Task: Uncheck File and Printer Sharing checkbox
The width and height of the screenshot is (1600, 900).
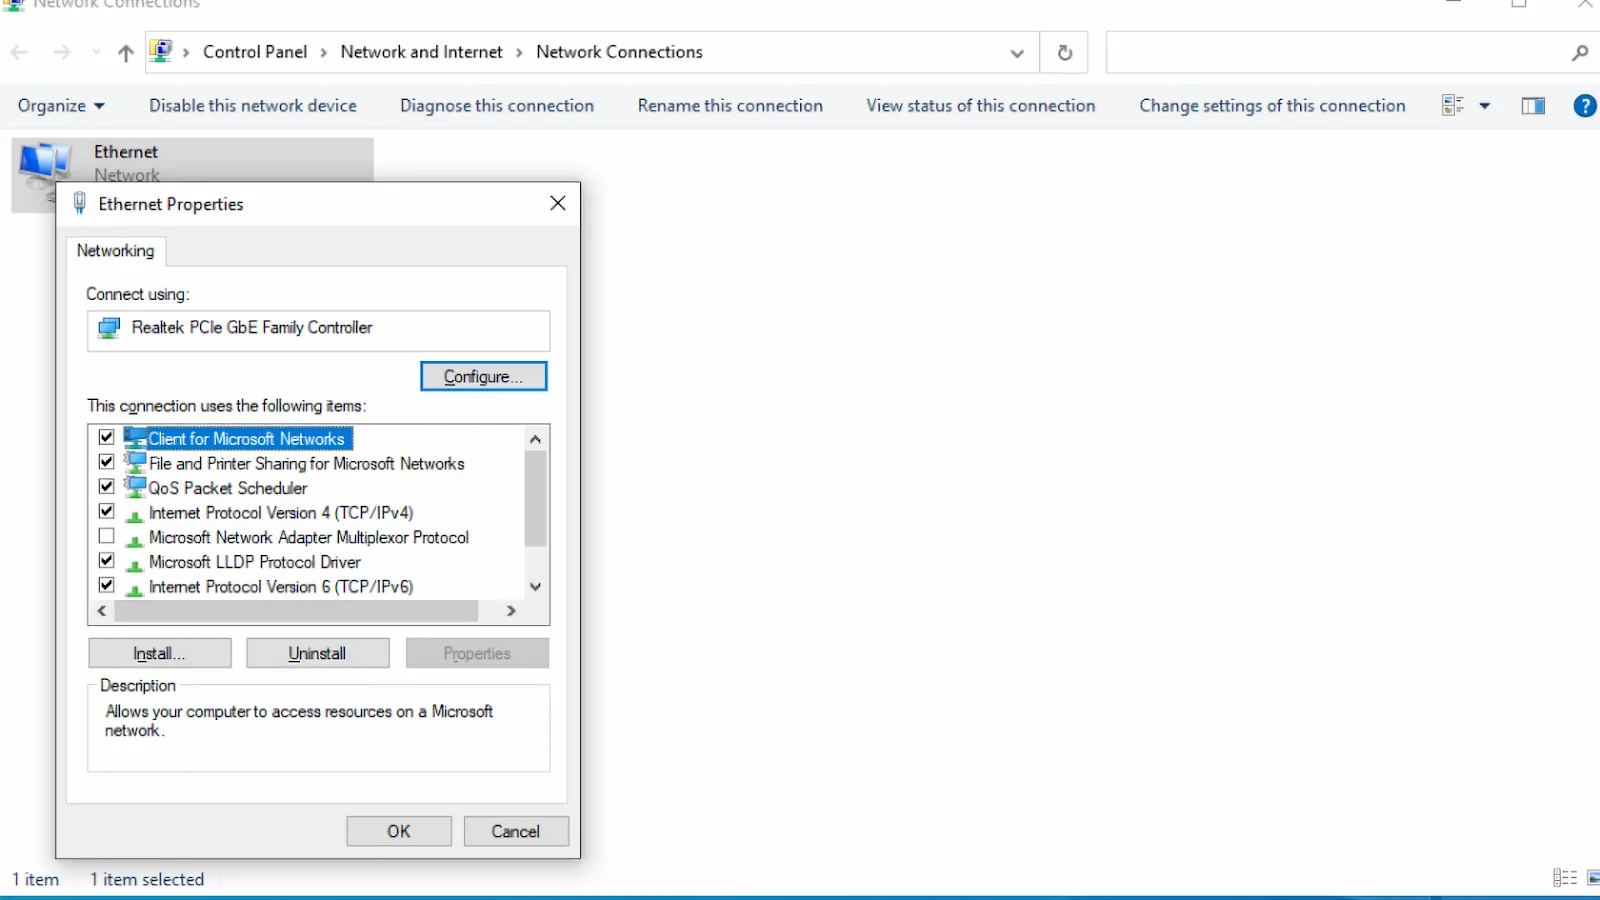Action: click(x=107, y=462)
